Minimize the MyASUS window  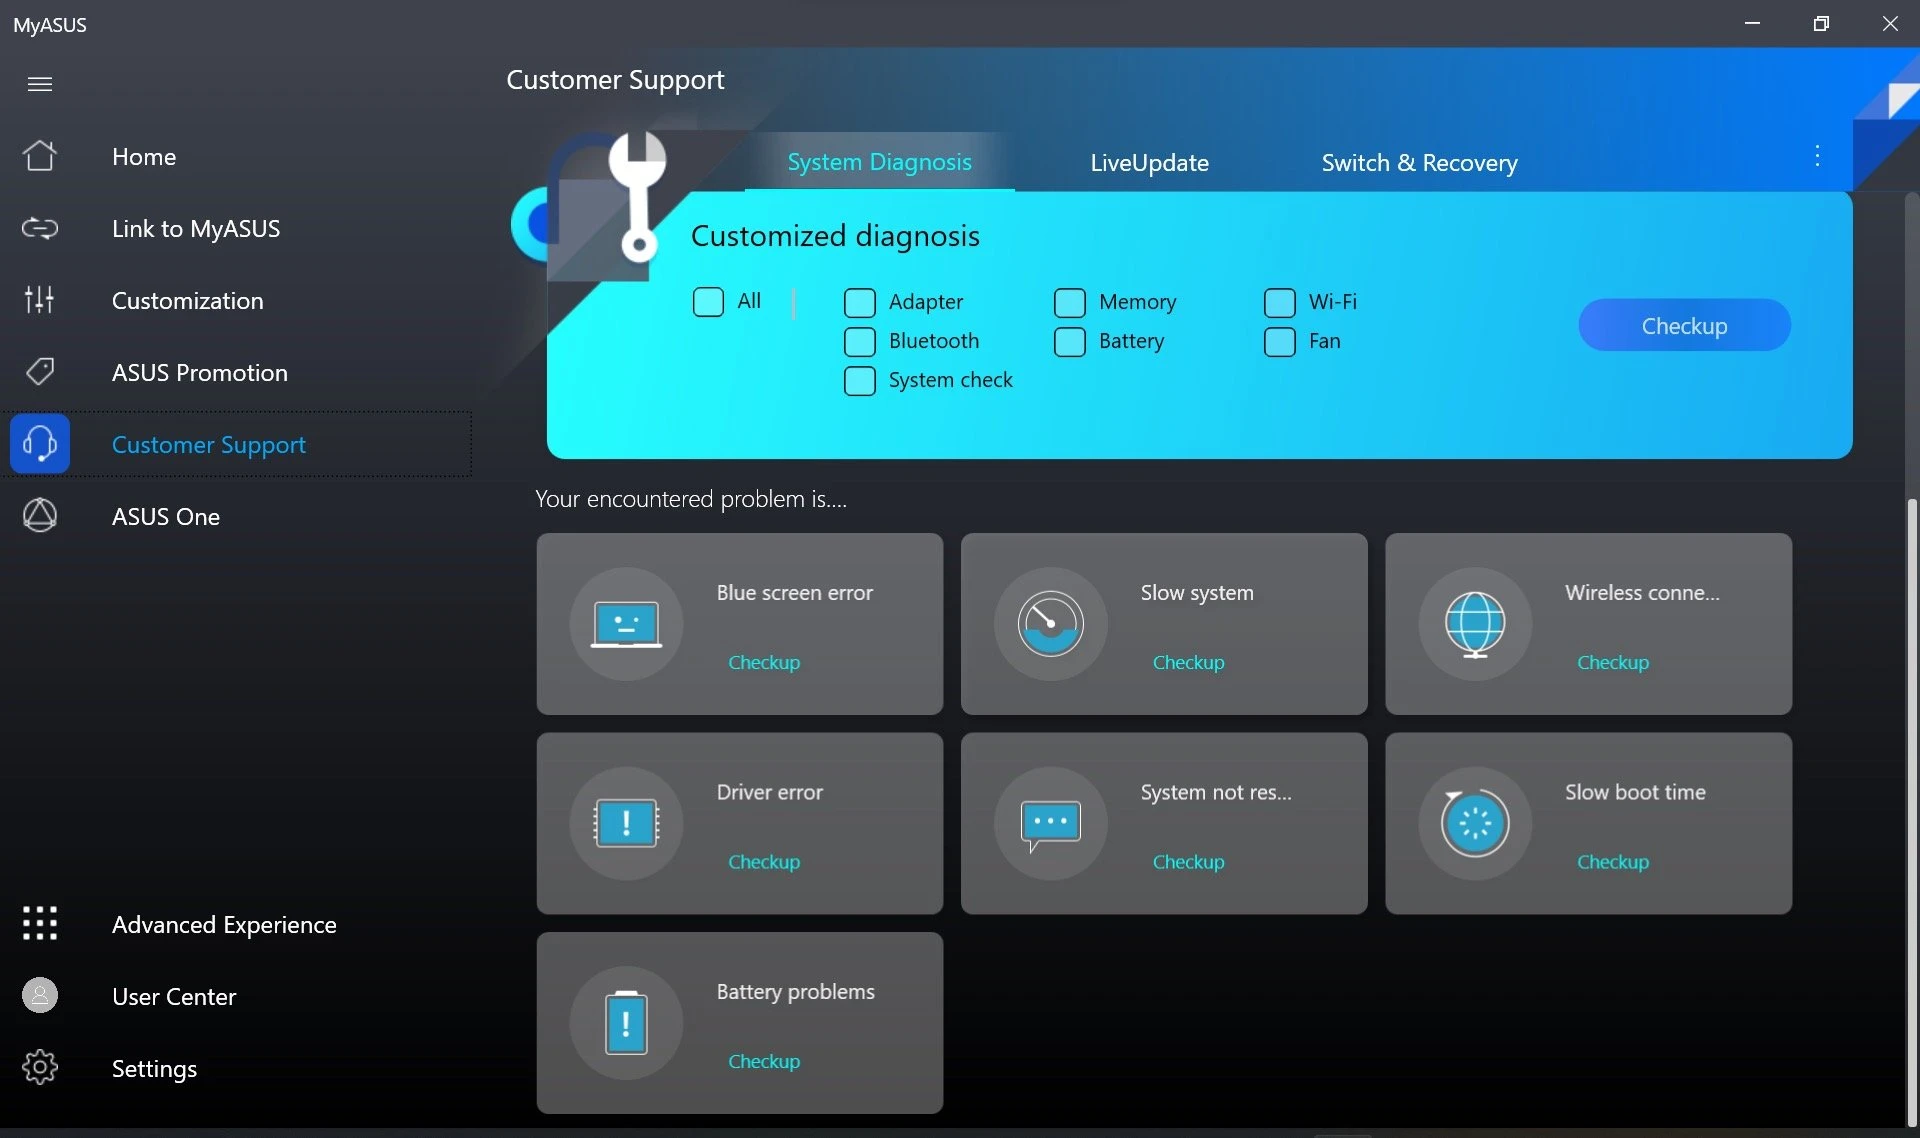pos(1752,23)
